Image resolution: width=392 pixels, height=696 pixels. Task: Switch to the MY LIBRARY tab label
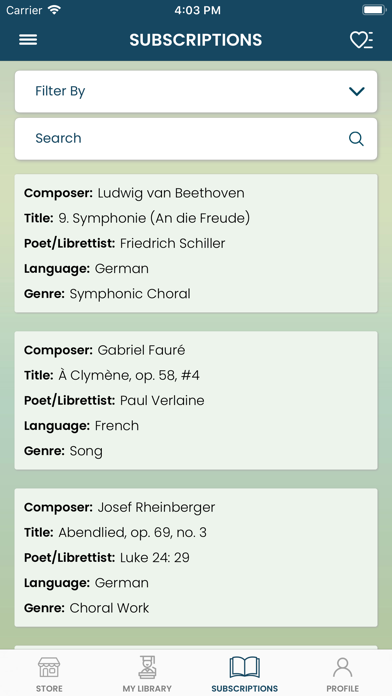click(x=147, y=688)
